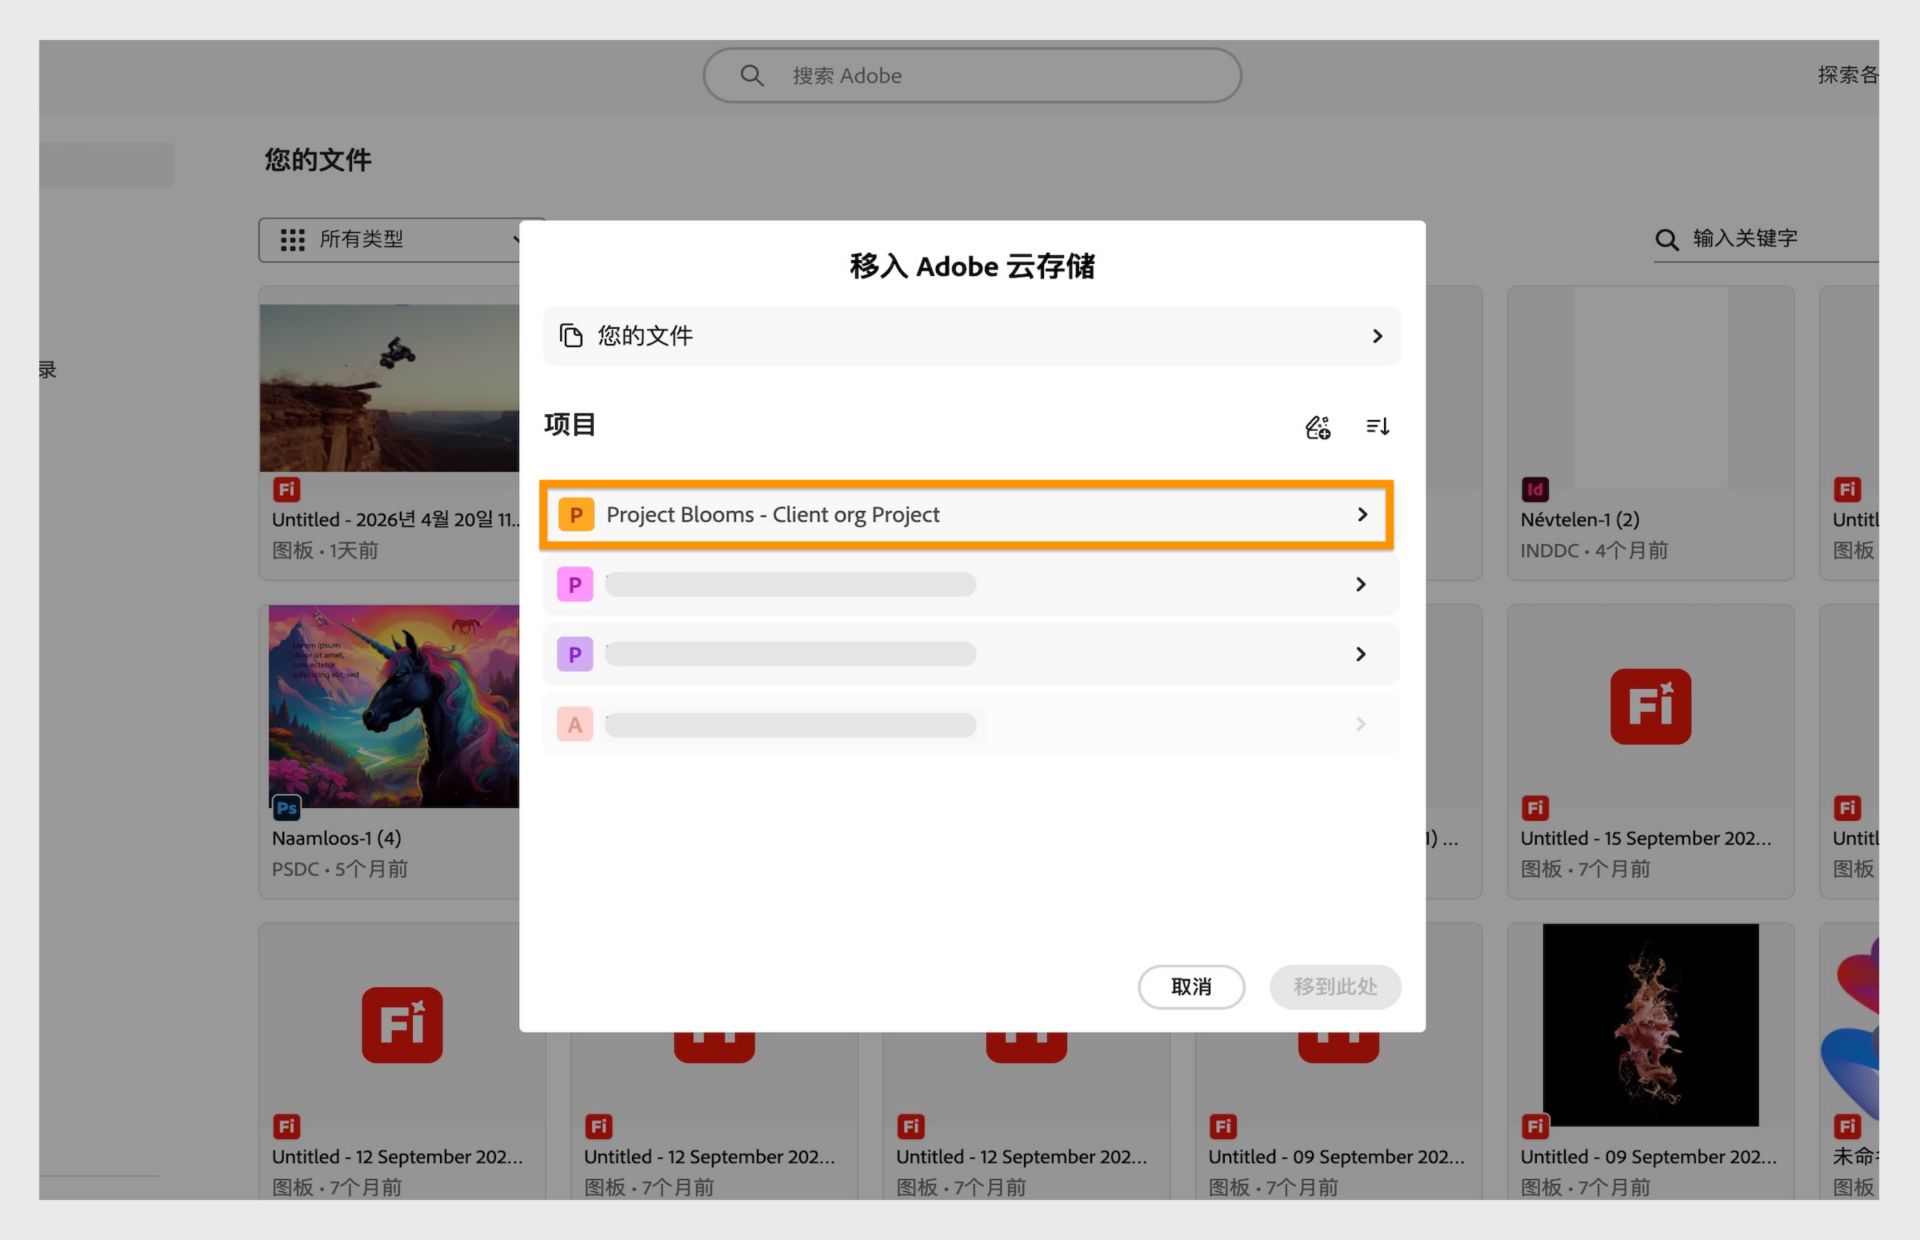Viewport: 1920px width, 1240px height.
Task: Select Project Blooms - Client org Project
Action: pyautogui.click(x=966, y=515)
